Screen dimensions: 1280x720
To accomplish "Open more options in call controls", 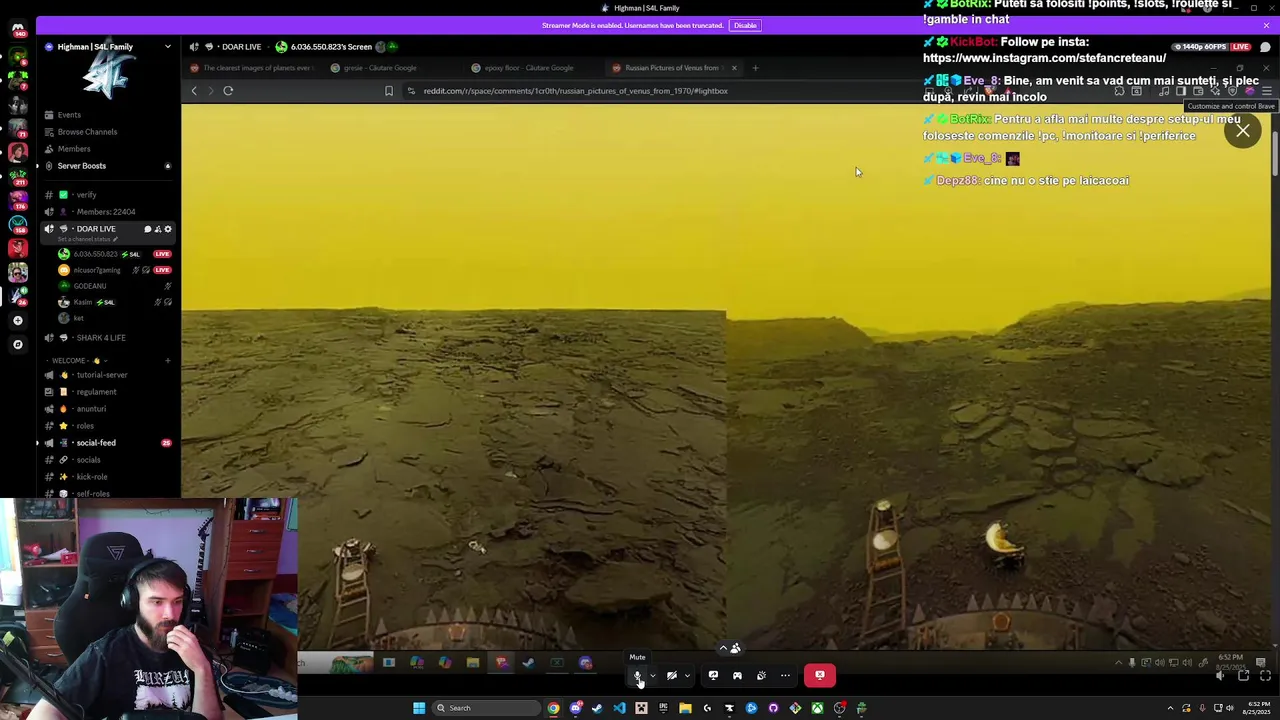I will (785, 676).
